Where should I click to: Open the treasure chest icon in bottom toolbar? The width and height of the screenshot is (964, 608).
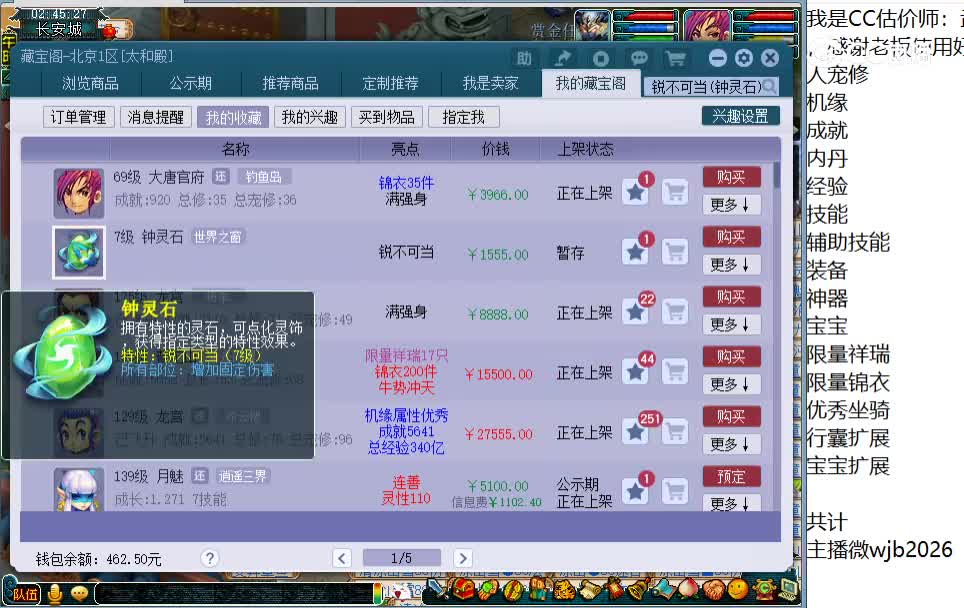[464, 591]
